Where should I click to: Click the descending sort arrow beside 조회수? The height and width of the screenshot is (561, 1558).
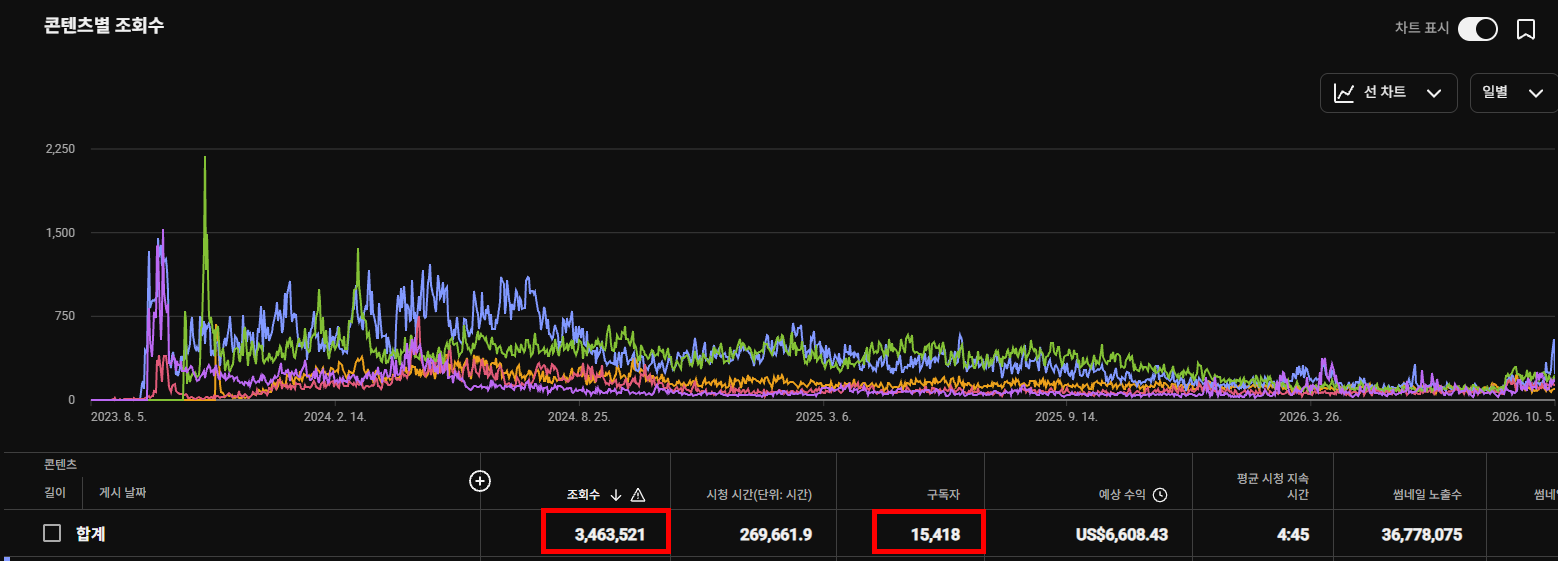(616, 494)
